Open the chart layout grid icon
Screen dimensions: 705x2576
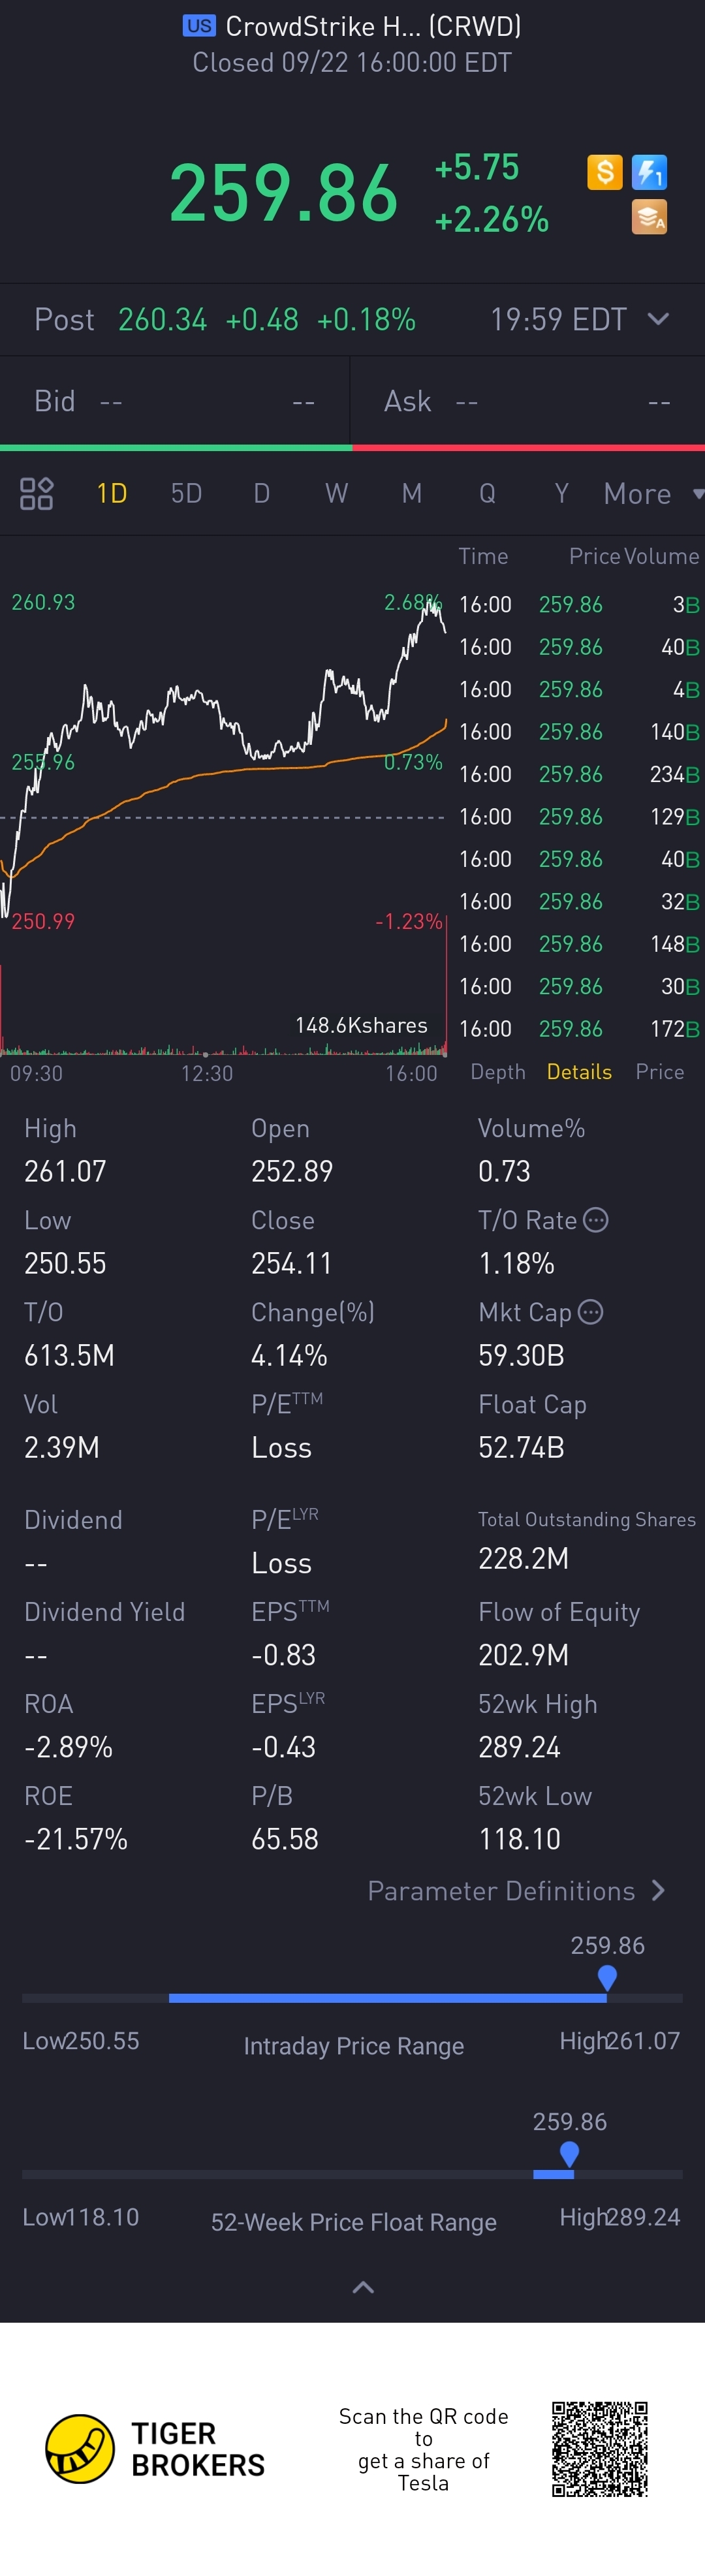click(x=36, y=493)
